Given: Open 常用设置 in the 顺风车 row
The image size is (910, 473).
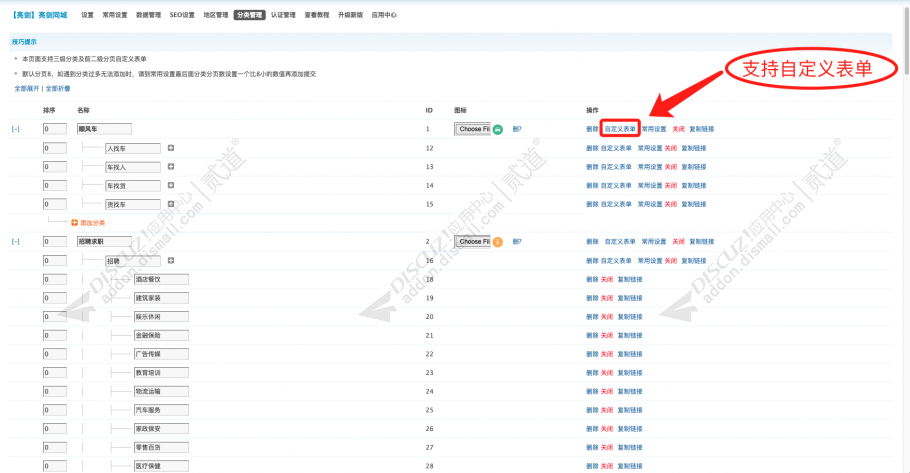Looking at the screenshot, I should 654,129.
